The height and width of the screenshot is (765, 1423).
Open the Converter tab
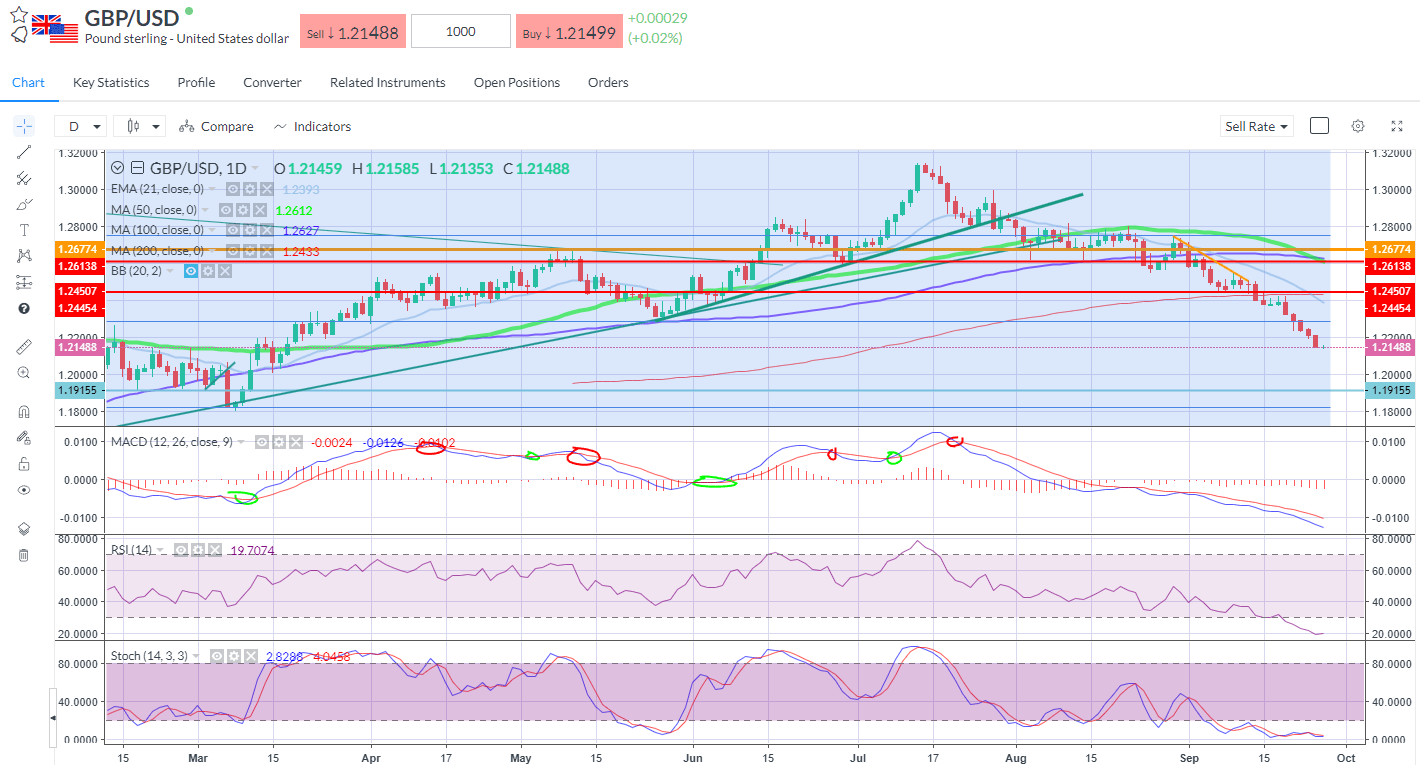click(272, 82)
